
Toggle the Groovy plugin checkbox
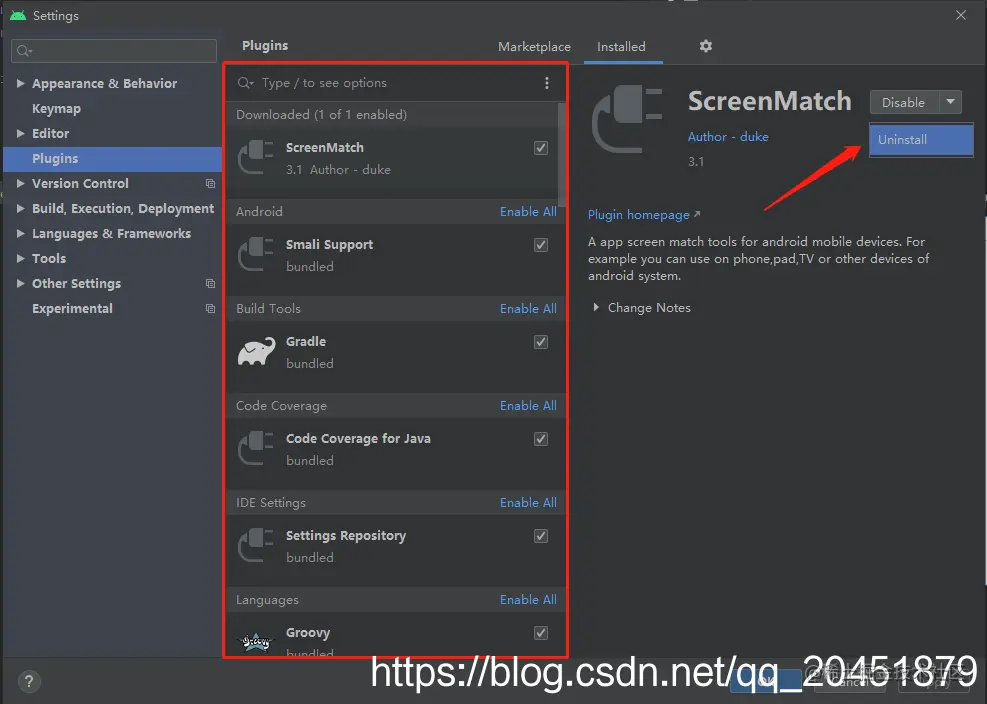(x=541, y=633)
